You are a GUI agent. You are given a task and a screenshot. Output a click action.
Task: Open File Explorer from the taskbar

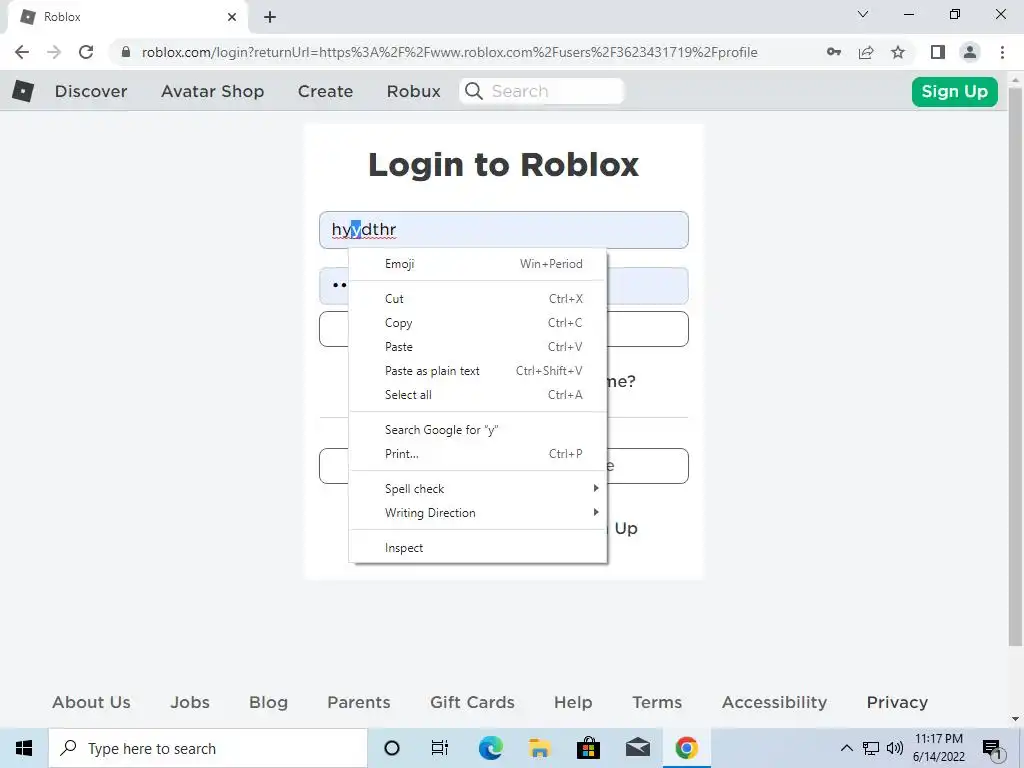539,748
